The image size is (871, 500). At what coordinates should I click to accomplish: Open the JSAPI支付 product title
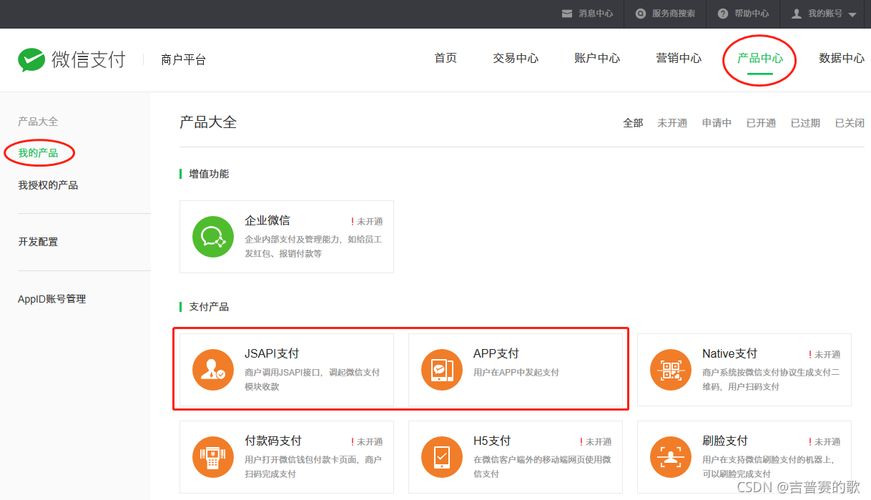(272, 353)
